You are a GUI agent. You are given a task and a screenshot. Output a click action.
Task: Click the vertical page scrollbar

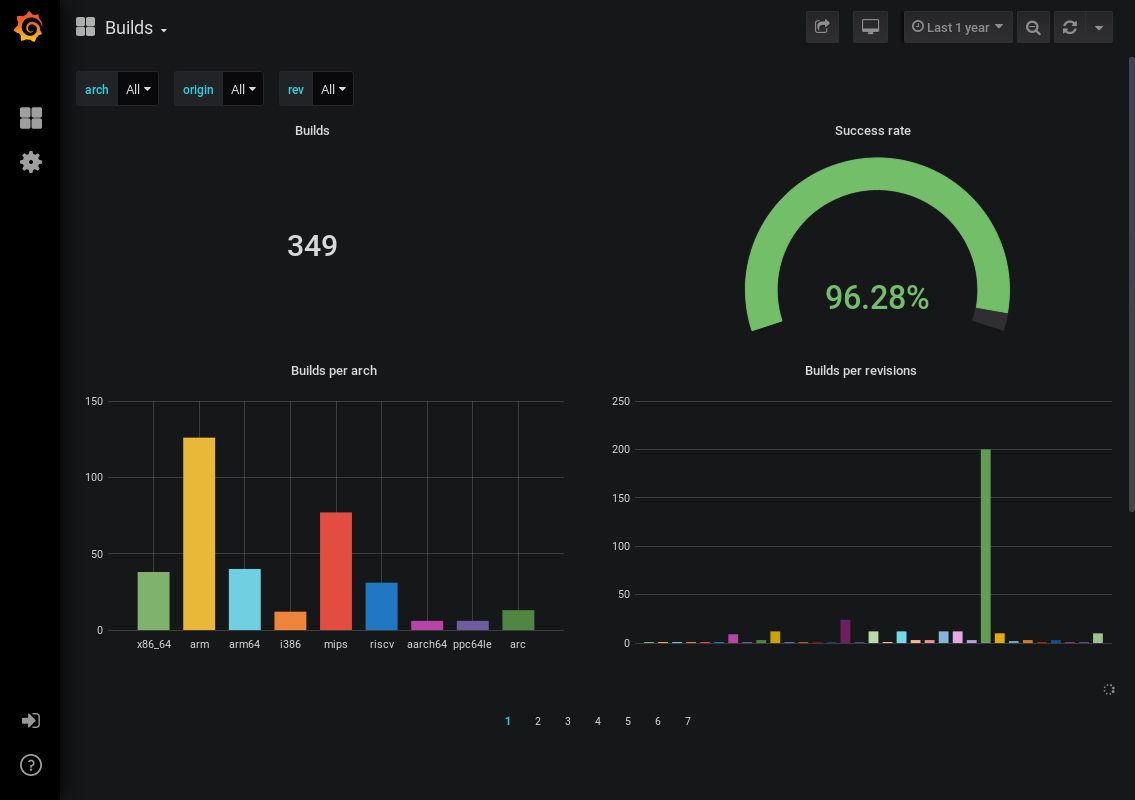pyautogui.click(x=1131, y=284)
